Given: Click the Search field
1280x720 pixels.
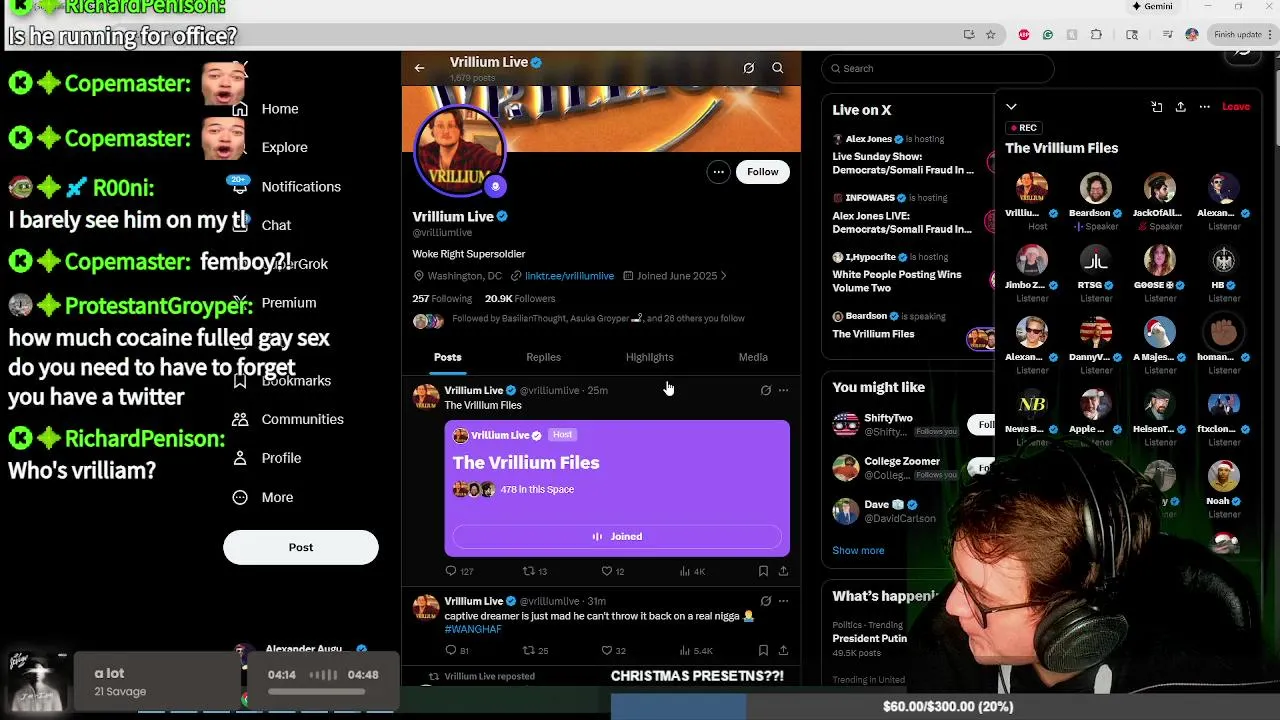Looking at the screenshot, I should pyautogui.click(x=938, y=68).
